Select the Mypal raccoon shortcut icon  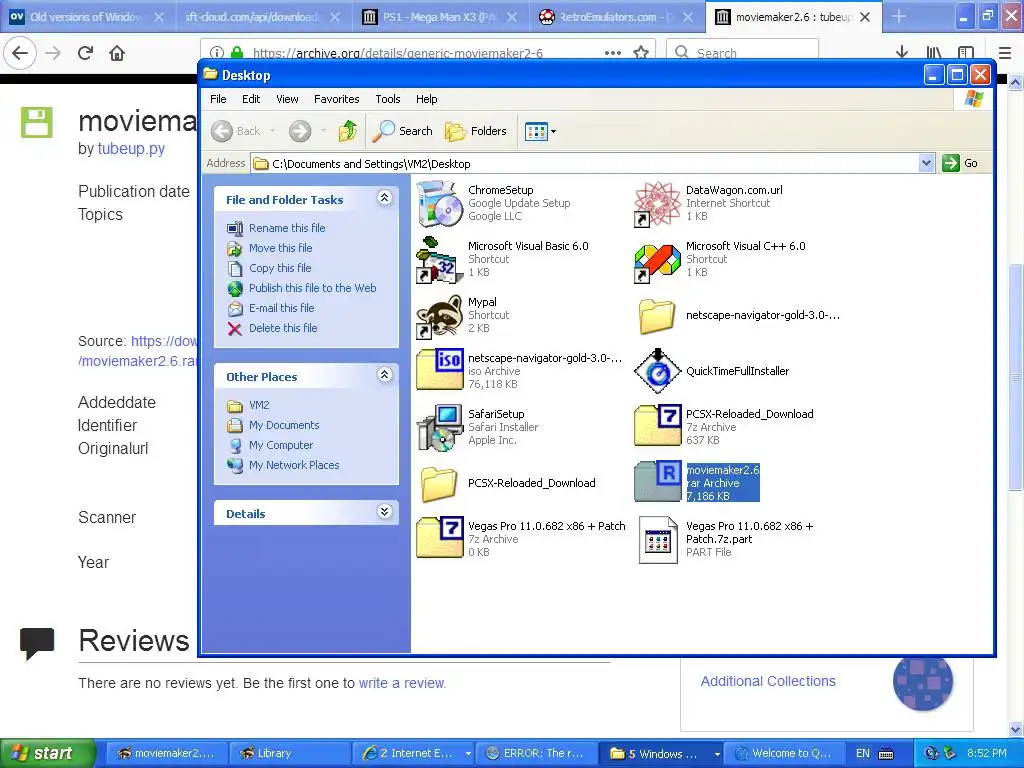(440, 316)
